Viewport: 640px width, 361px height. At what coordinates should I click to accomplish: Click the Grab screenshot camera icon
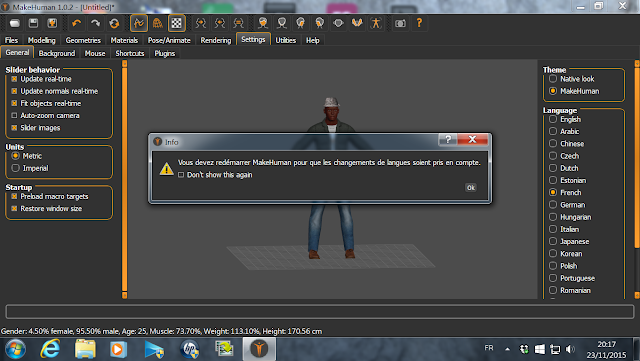(400, 23)
